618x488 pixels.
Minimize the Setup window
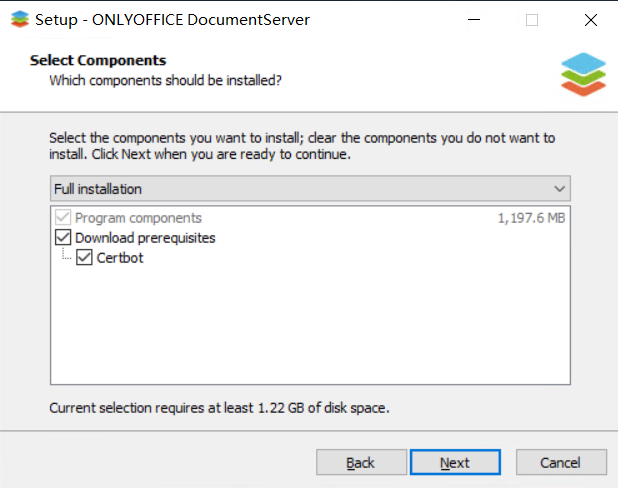click(474, 20)
